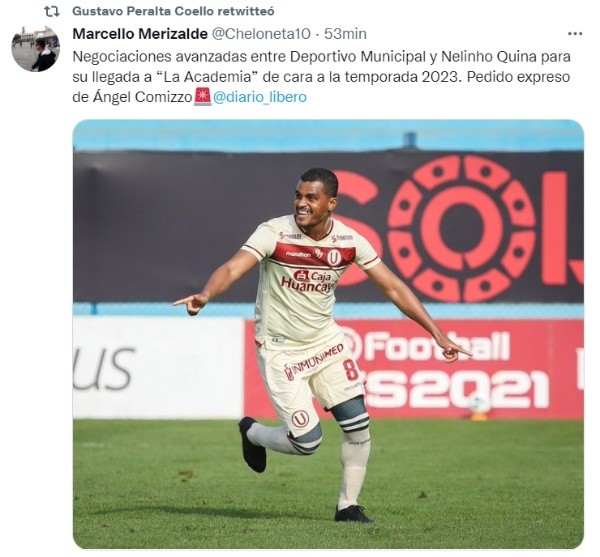Click the Marcello Merizalde display name
600x557 pixels.
coord(140,34)
